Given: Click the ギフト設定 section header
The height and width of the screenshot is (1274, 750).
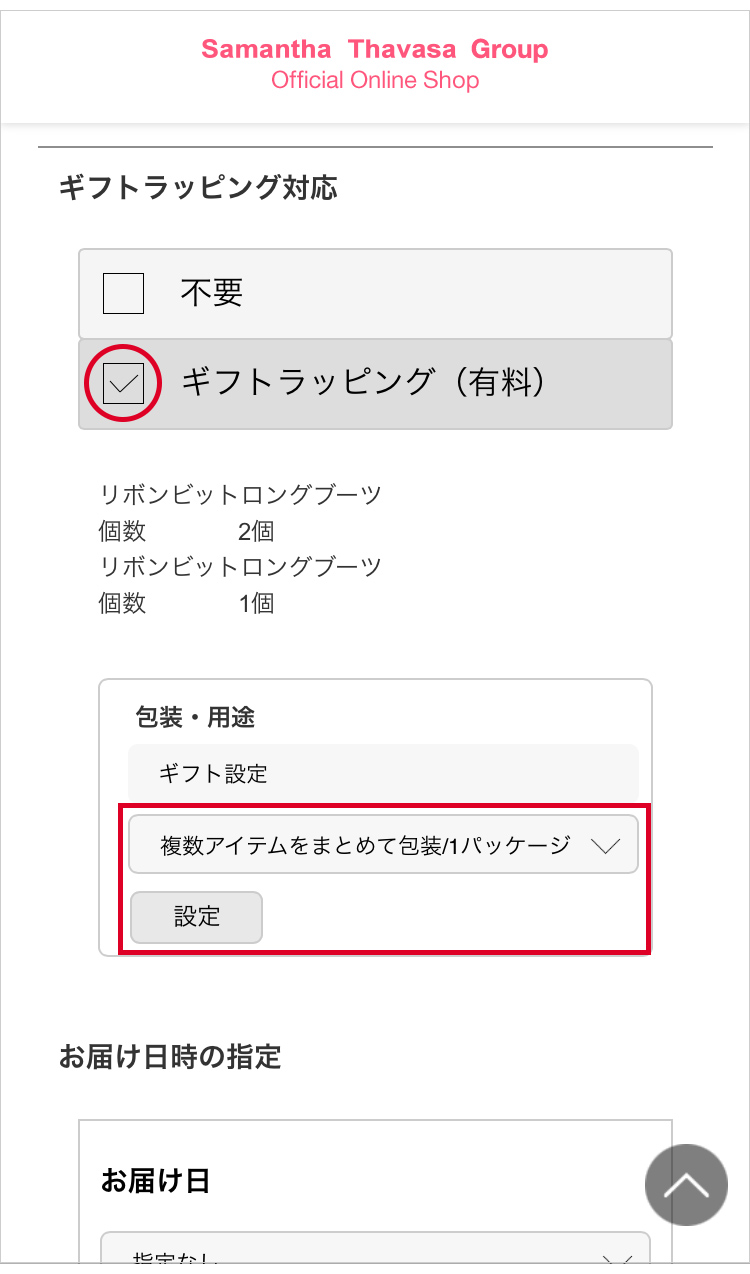Looking at the screenshot, I should point(213,773).
